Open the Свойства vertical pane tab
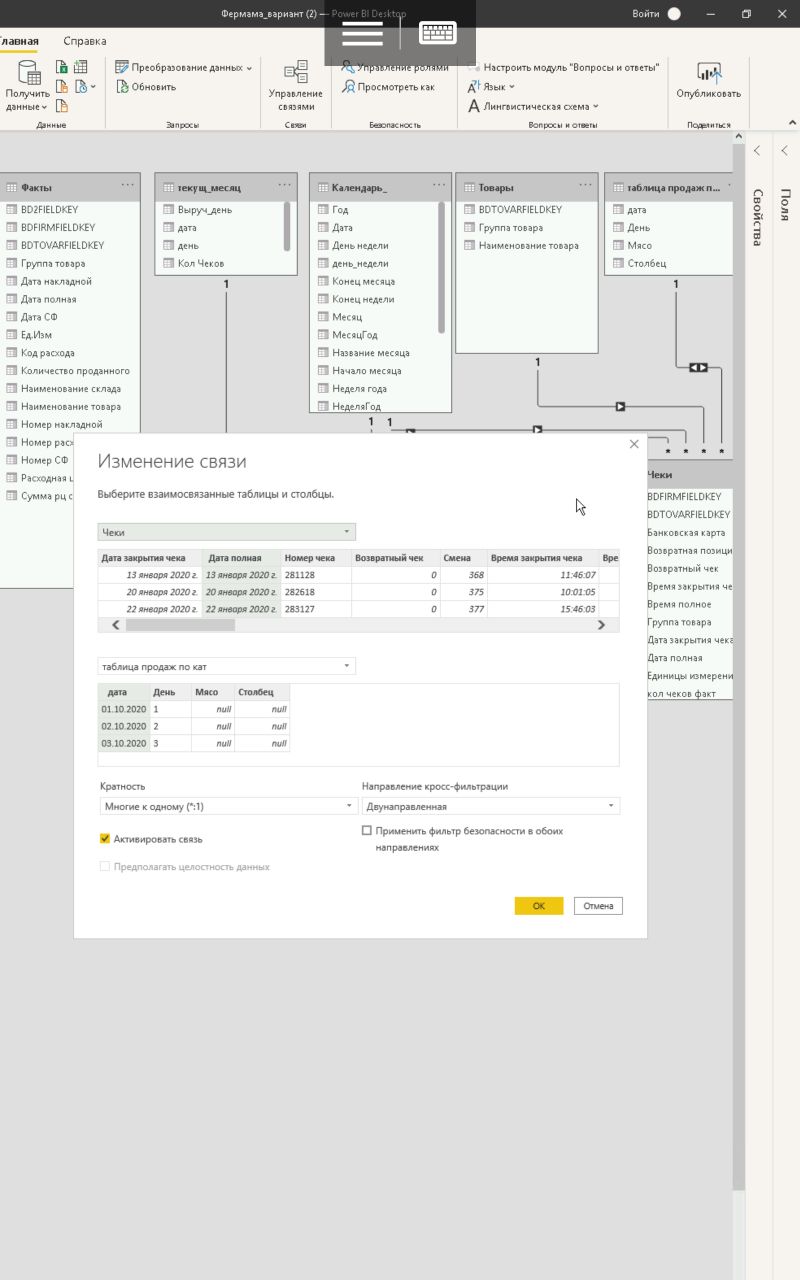 tap(757, 218)
